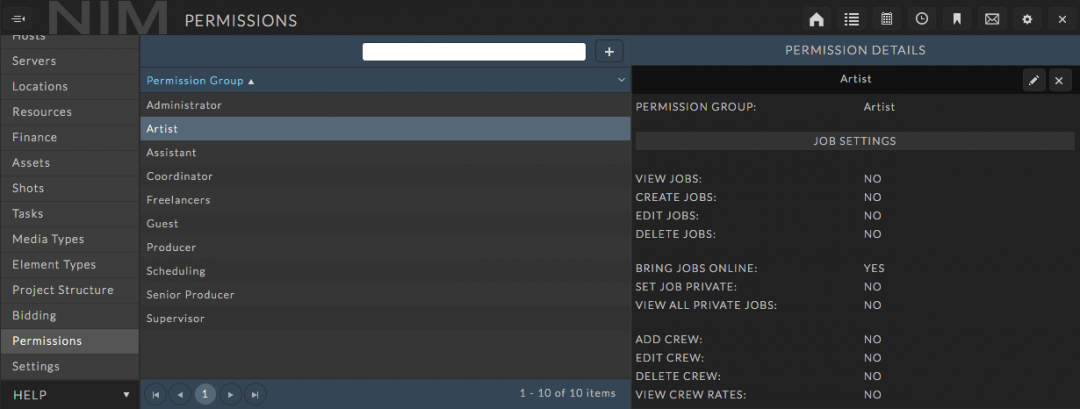Open the calendar icon in top toolbar
The image size is (1080, 409).
886,19
